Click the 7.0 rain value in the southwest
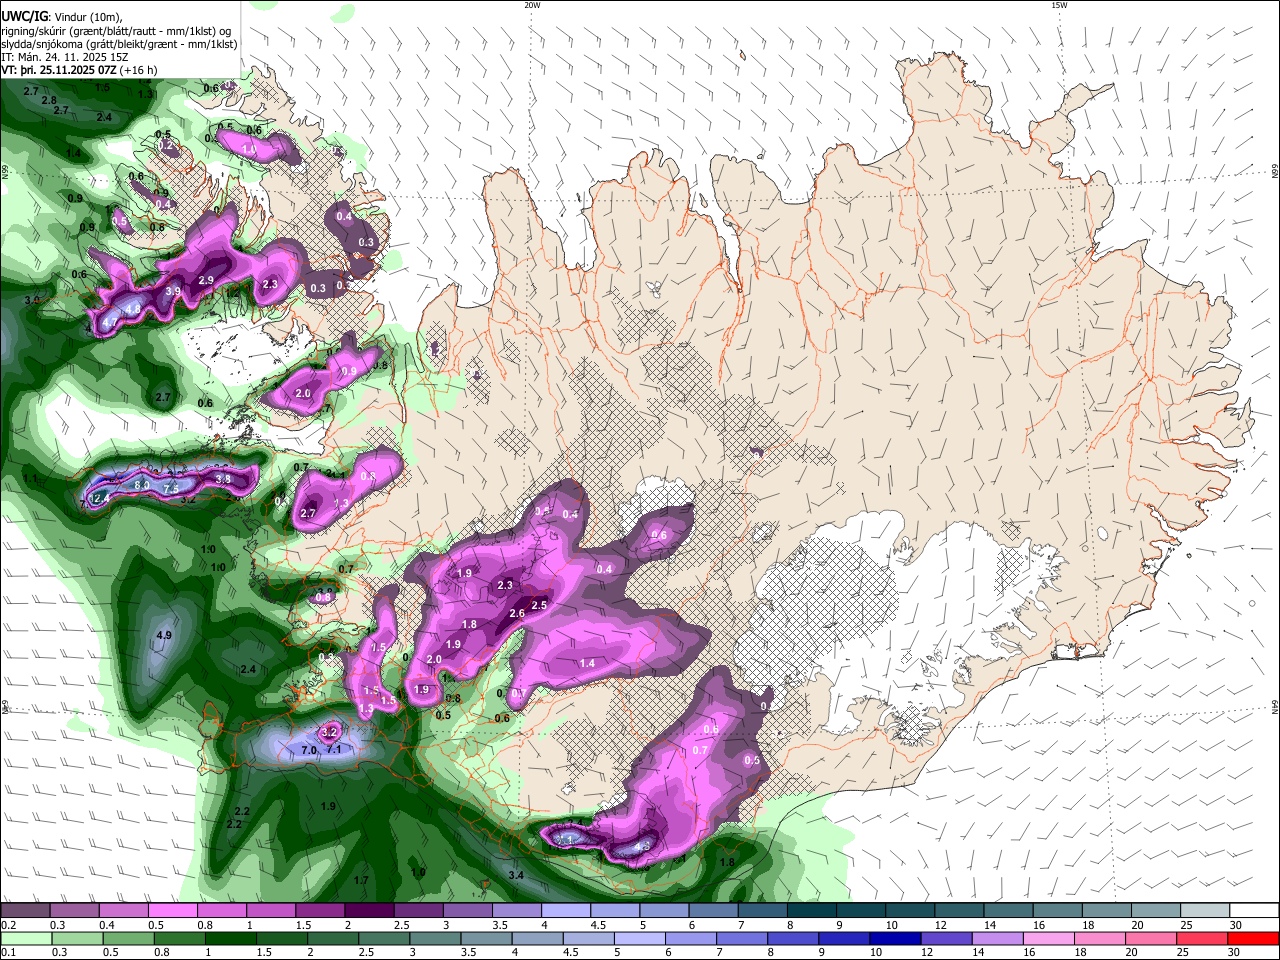The height and width of the screenshot is (960, 1280). pyautogui.click(x=309, y=750)
